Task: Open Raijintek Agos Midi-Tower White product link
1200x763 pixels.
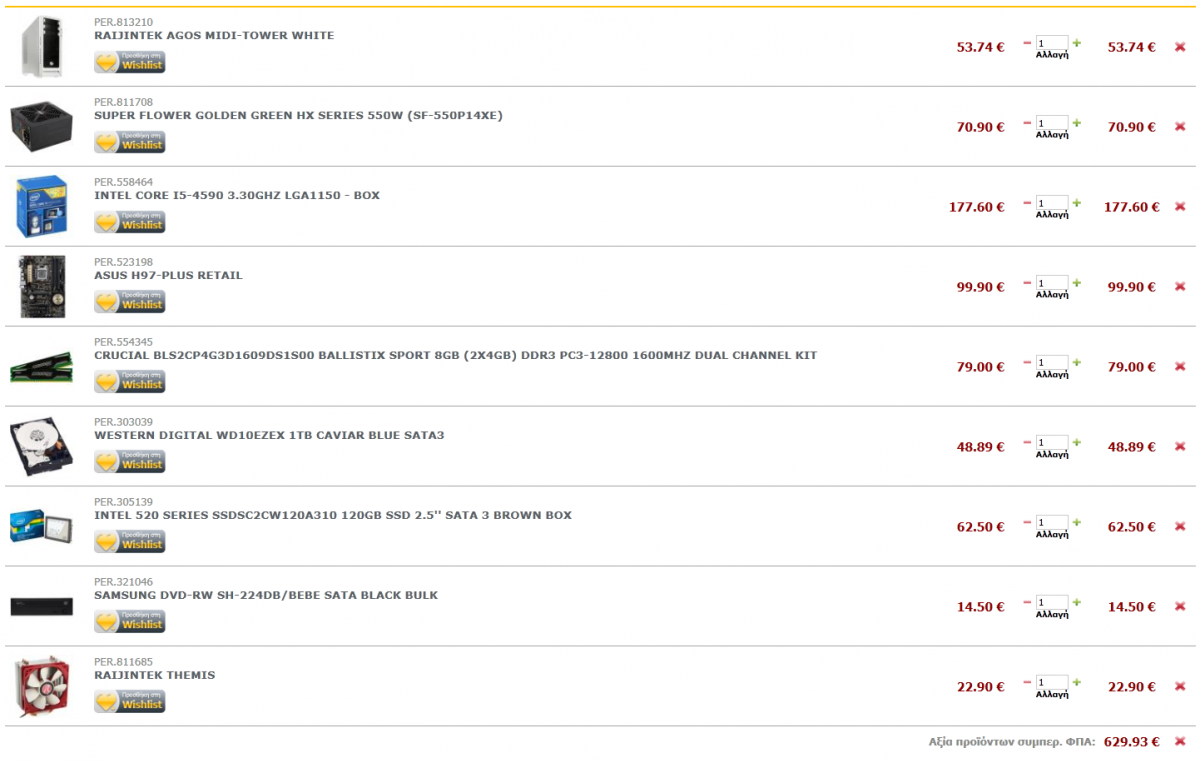Action: (214, 36)
